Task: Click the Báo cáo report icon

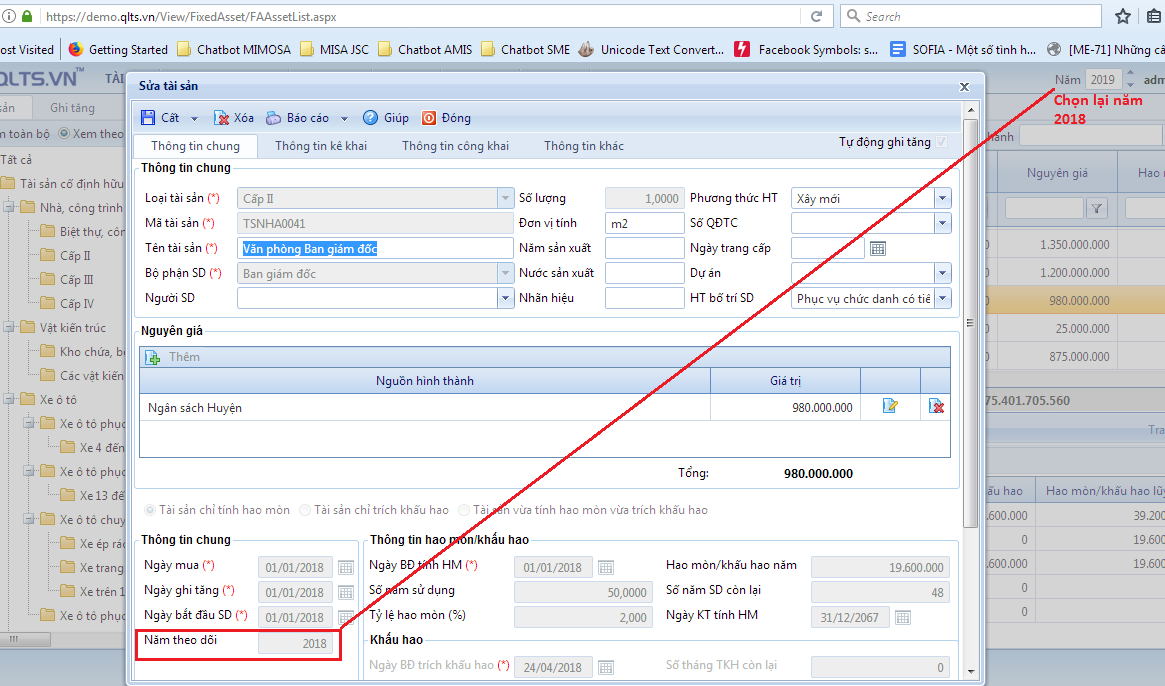Action: [x=273, y=117]
